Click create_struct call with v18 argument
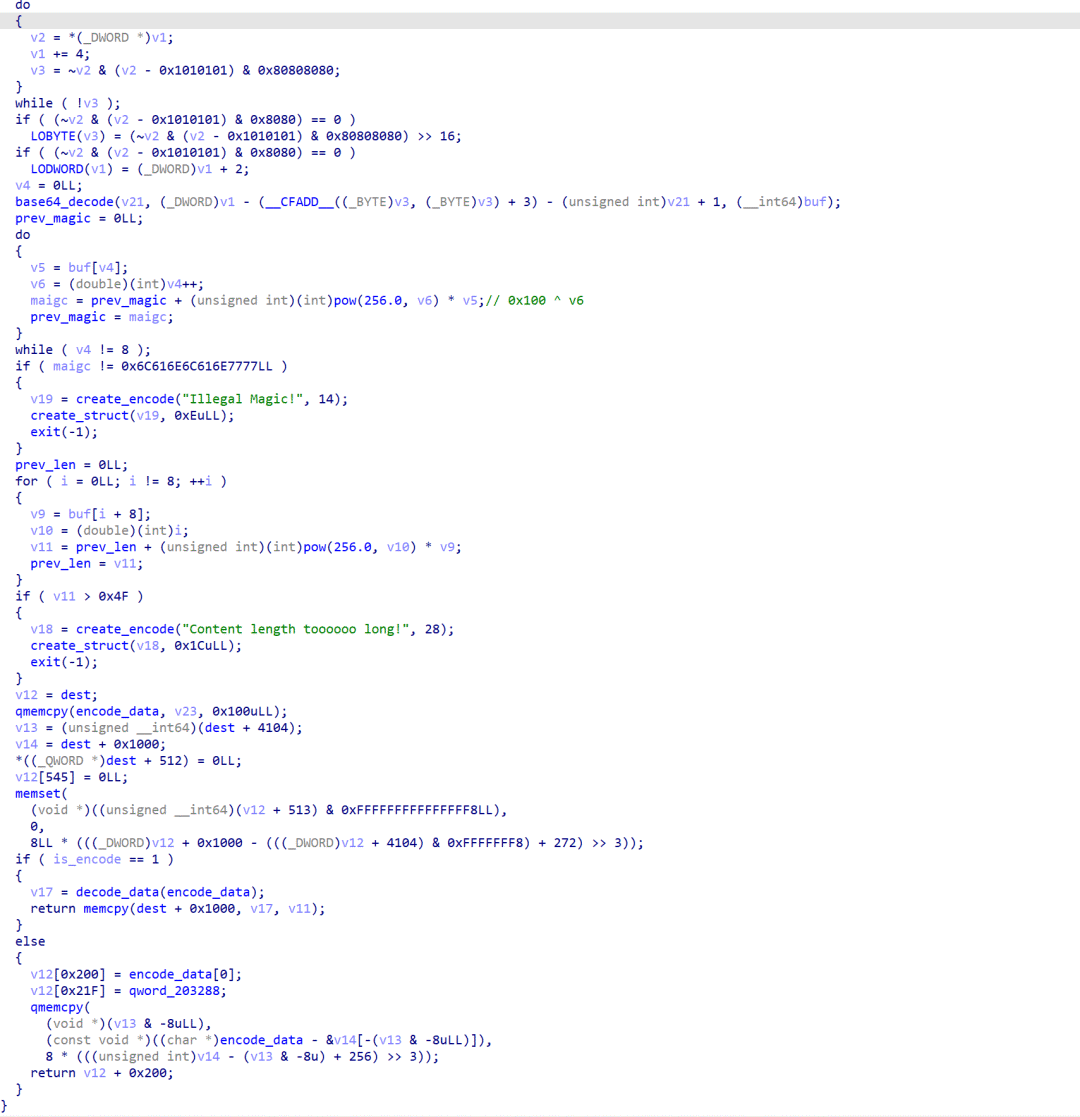Screen dimensions: 1080x1117 pos(136,645)
